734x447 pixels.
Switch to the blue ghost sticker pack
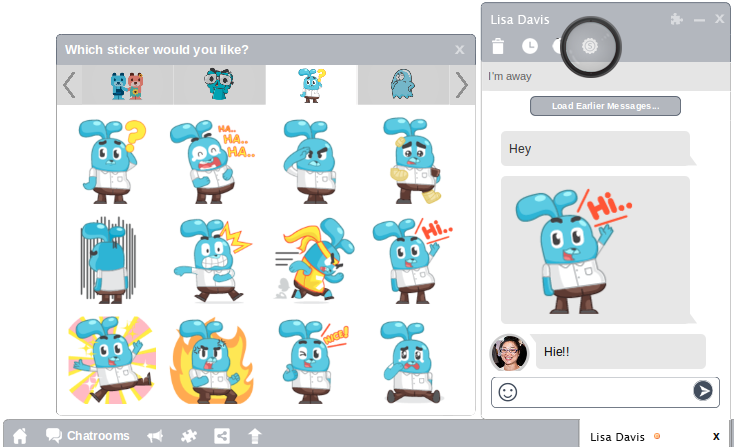[403, 85]
